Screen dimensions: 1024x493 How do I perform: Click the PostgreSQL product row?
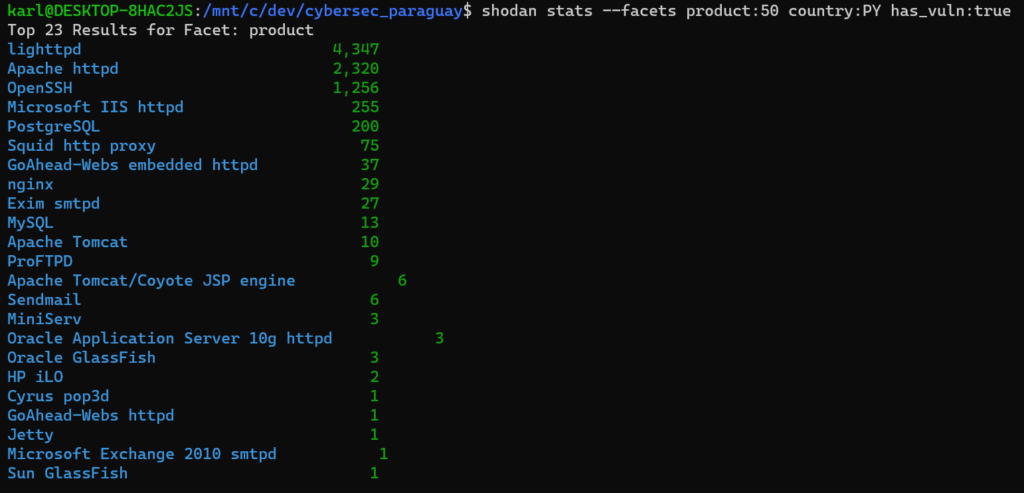[x=53, y=127]
